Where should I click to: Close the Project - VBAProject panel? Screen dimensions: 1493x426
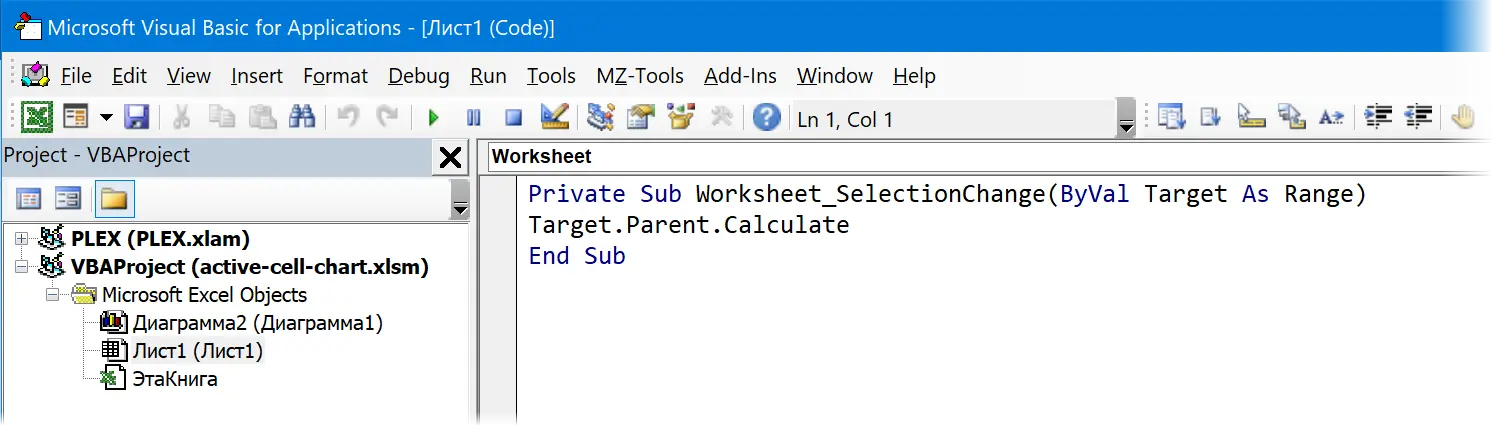[x=451, y=157]
